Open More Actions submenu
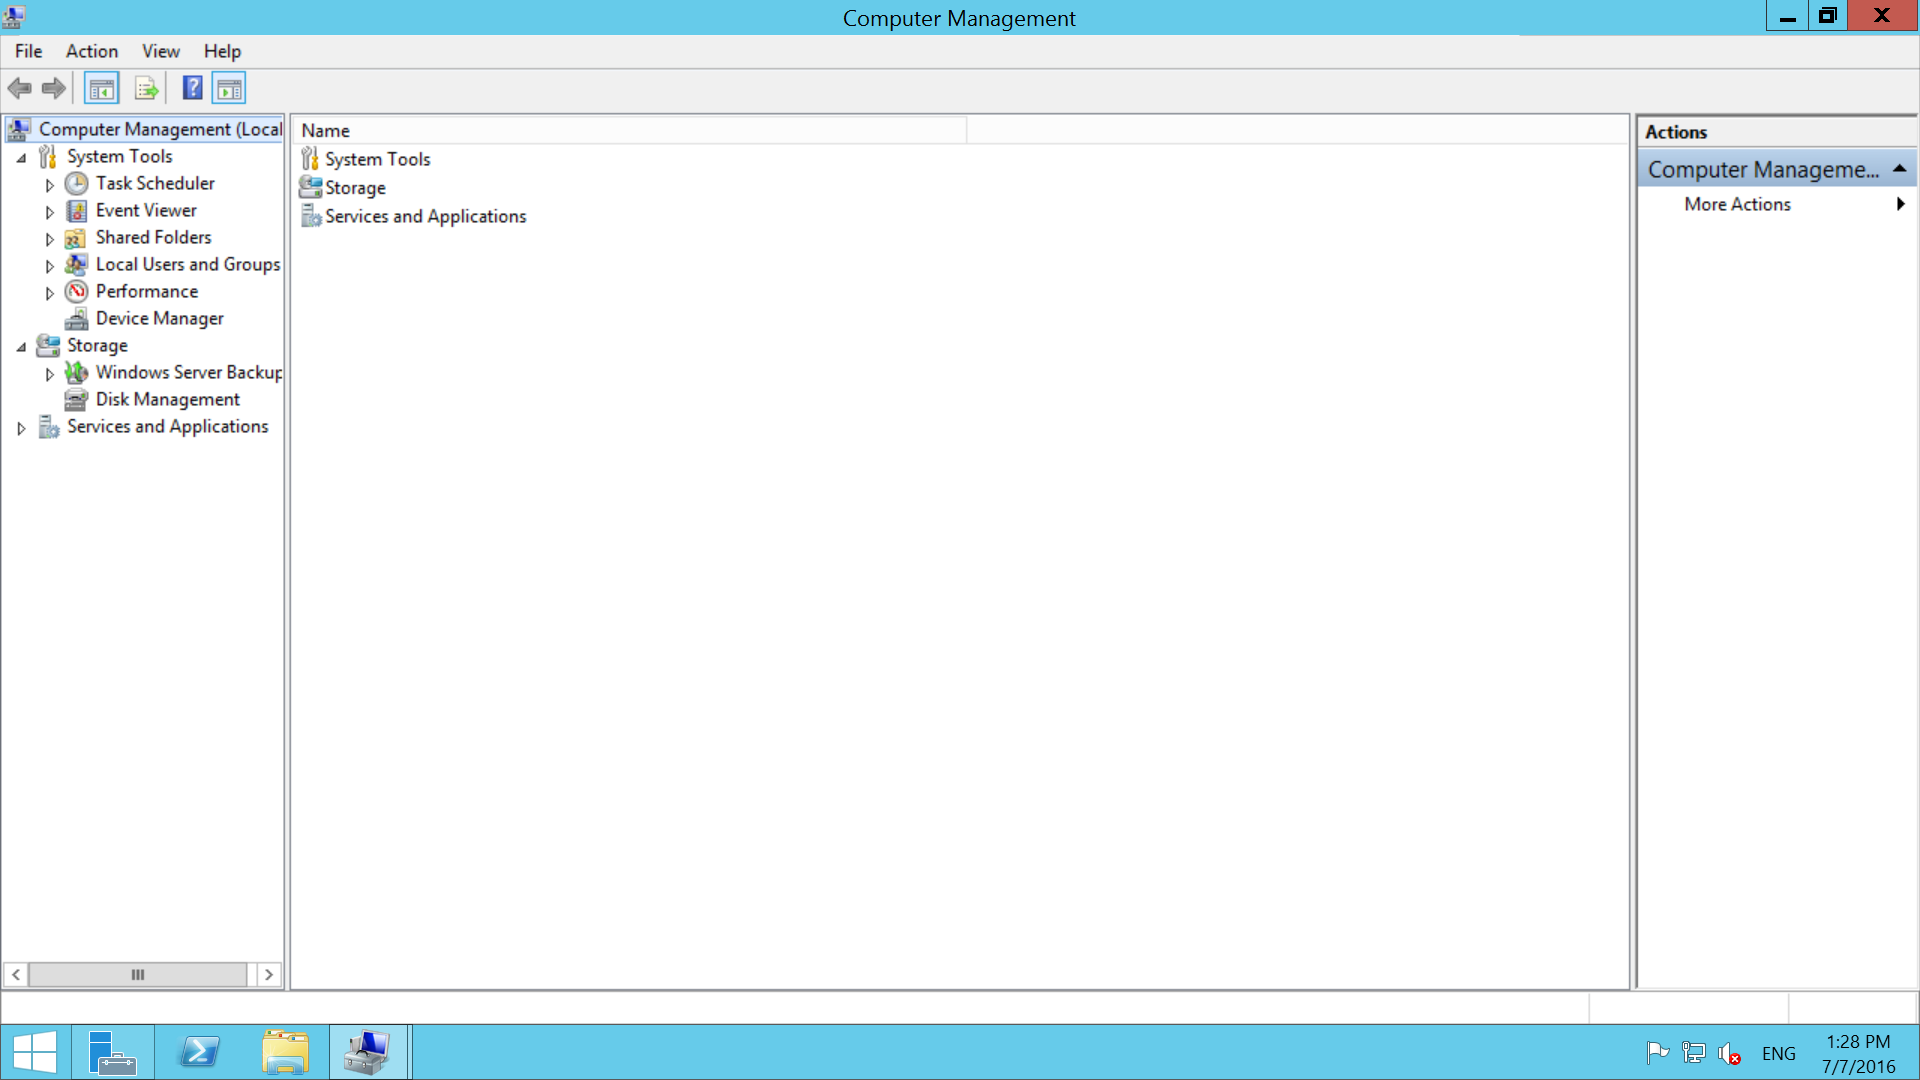The height and width of the screenshot is (1080, 1920). [x=1776, y=204]
